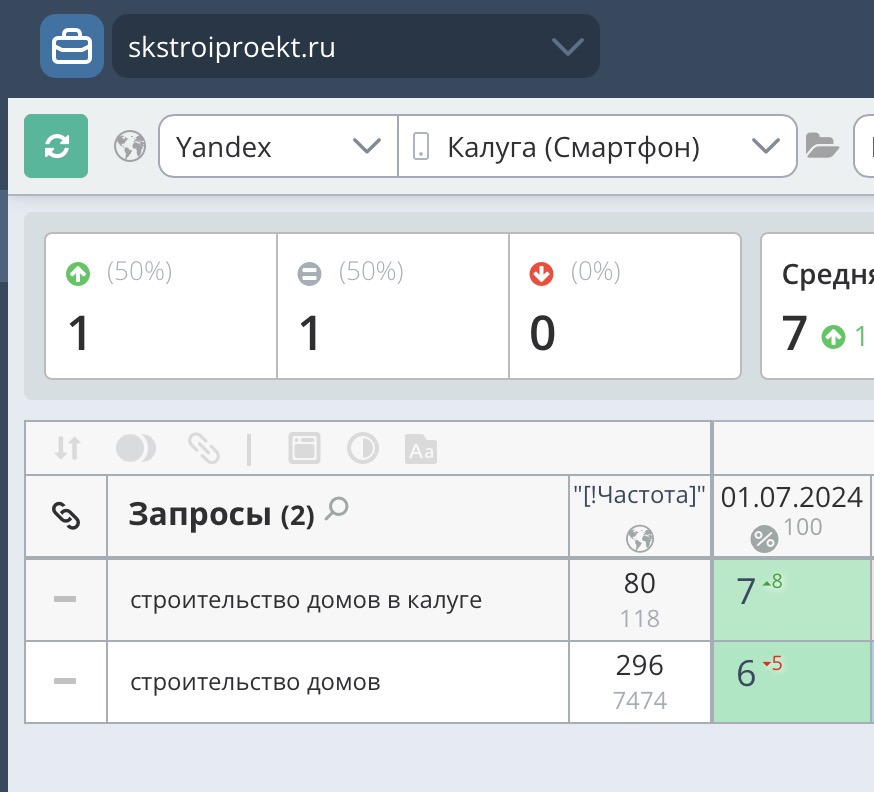This screenshot has width=874, height=792.
Task: Click the green position cell showing 7
Action: click(x=790, y=599)
